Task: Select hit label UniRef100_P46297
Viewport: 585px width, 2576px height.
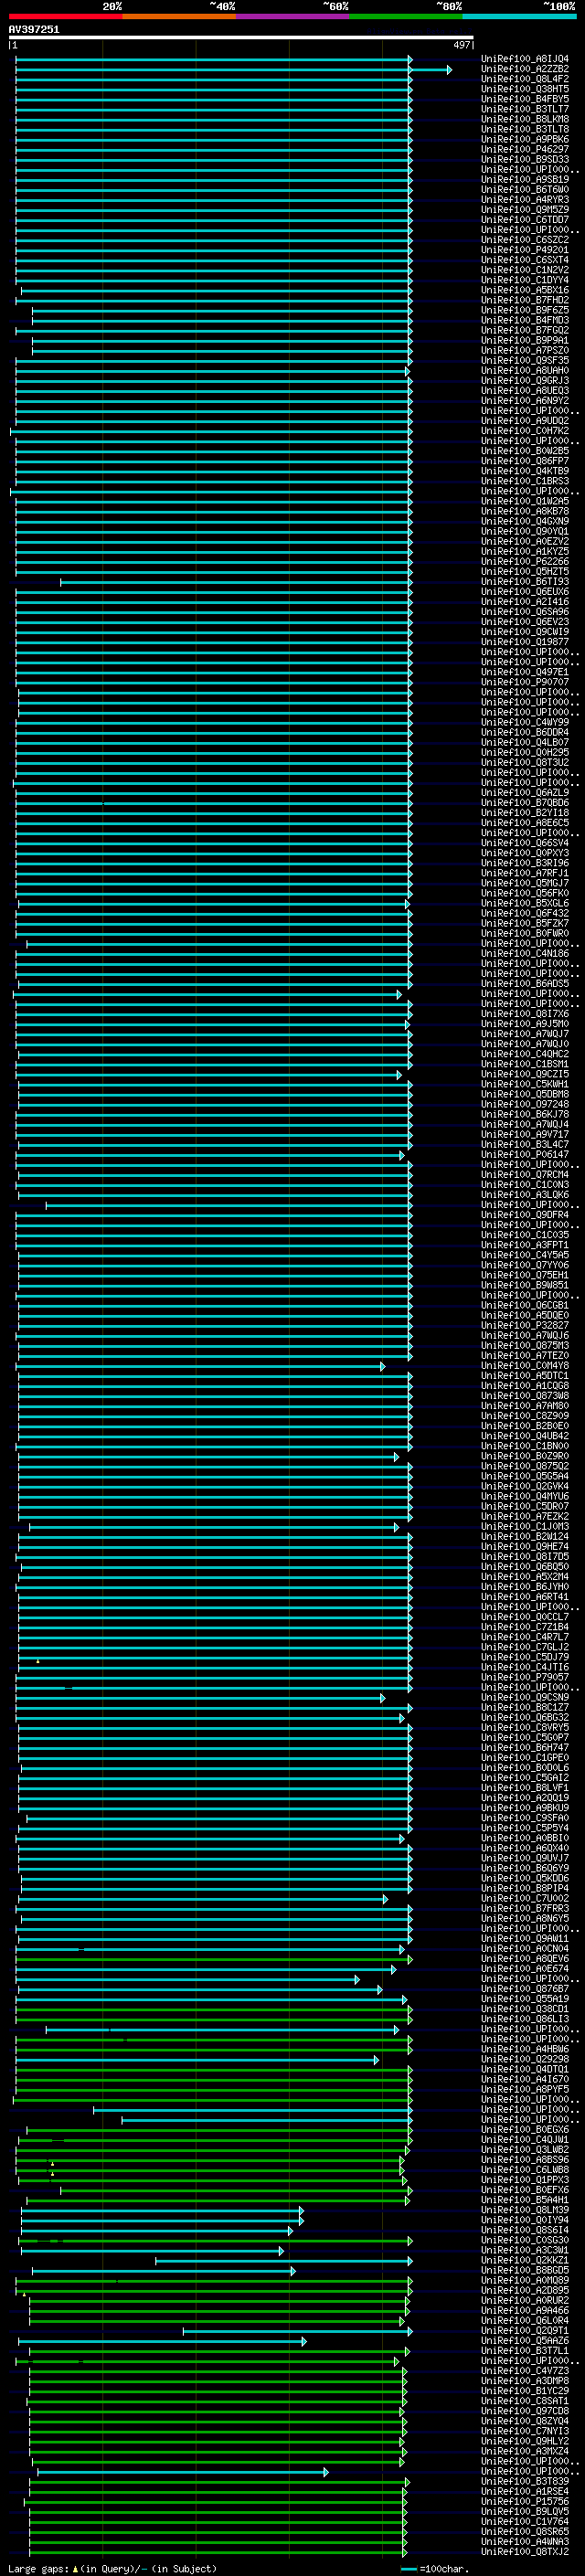Action: click(525, 149)
